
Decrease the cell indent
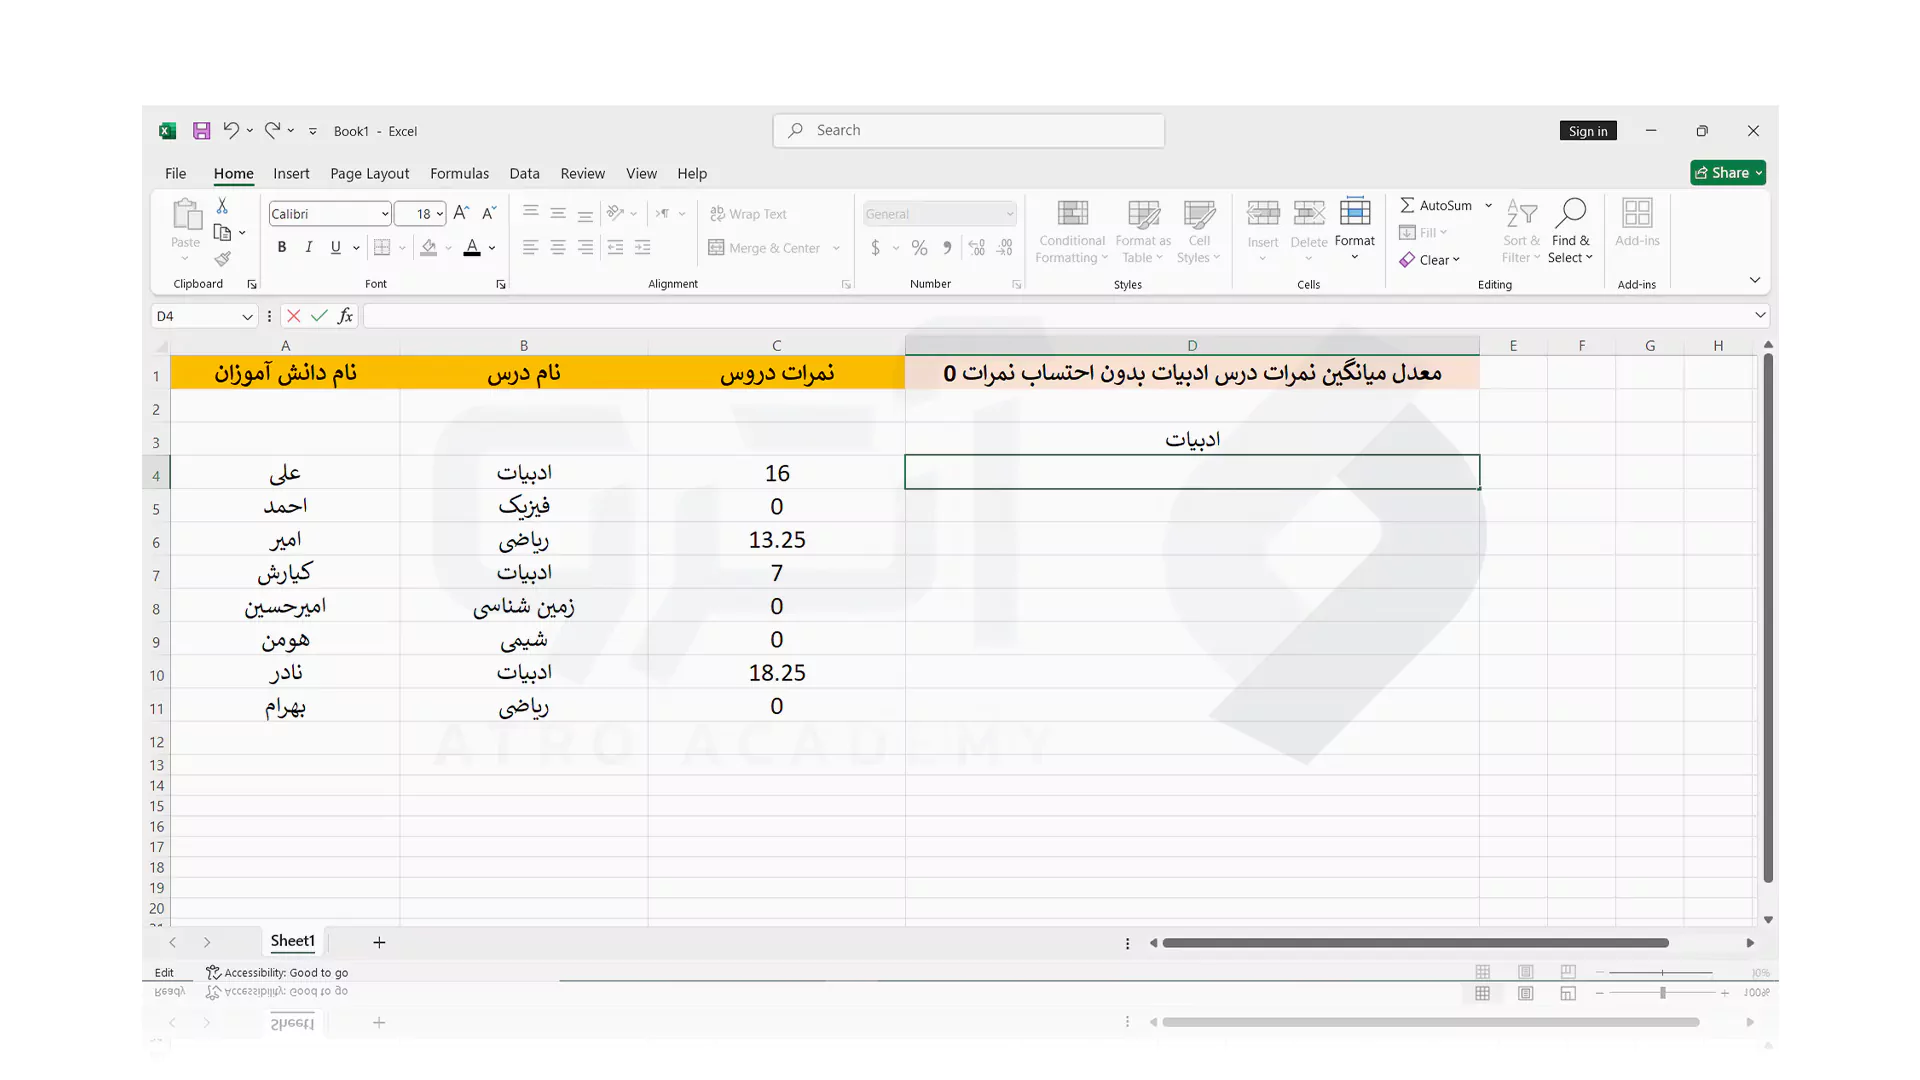pos(615,247)
